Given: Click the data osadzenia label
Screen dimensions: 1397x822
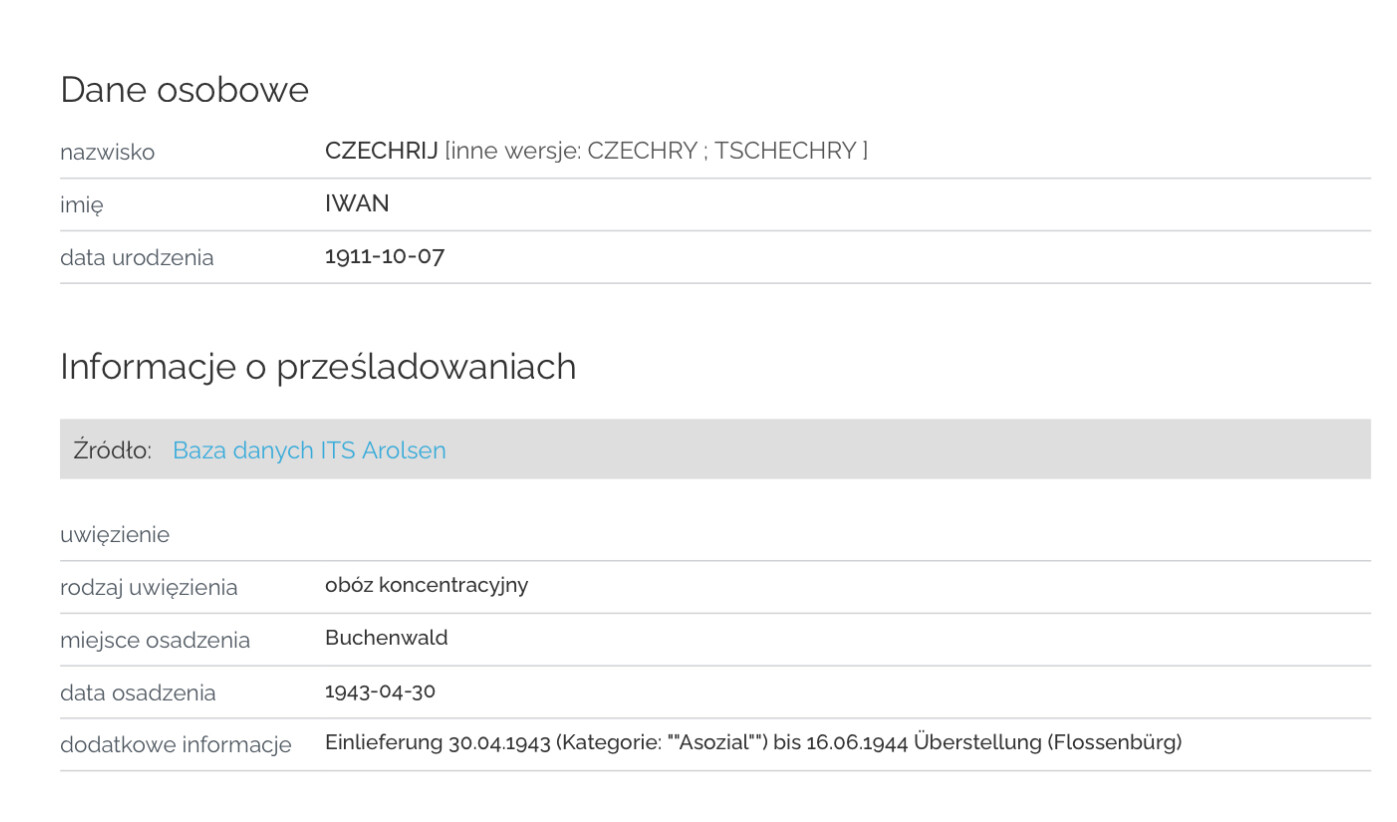Looking at the screenshot, I should point(138,692).
